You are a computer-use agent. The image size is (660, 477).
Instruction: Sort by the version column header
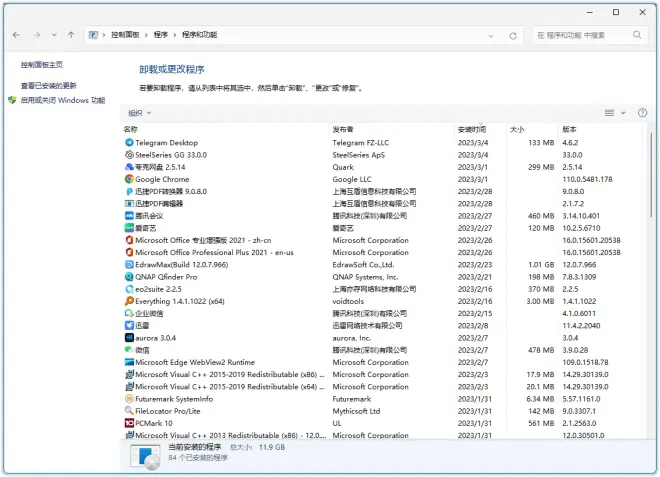(x=569, y=129)
